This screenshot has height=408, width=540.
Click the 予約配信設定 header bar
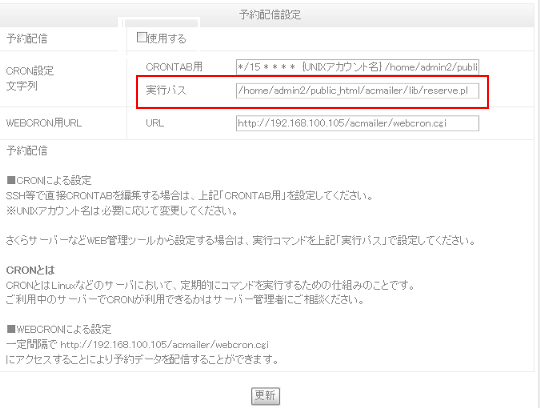(x=267, y=15)
